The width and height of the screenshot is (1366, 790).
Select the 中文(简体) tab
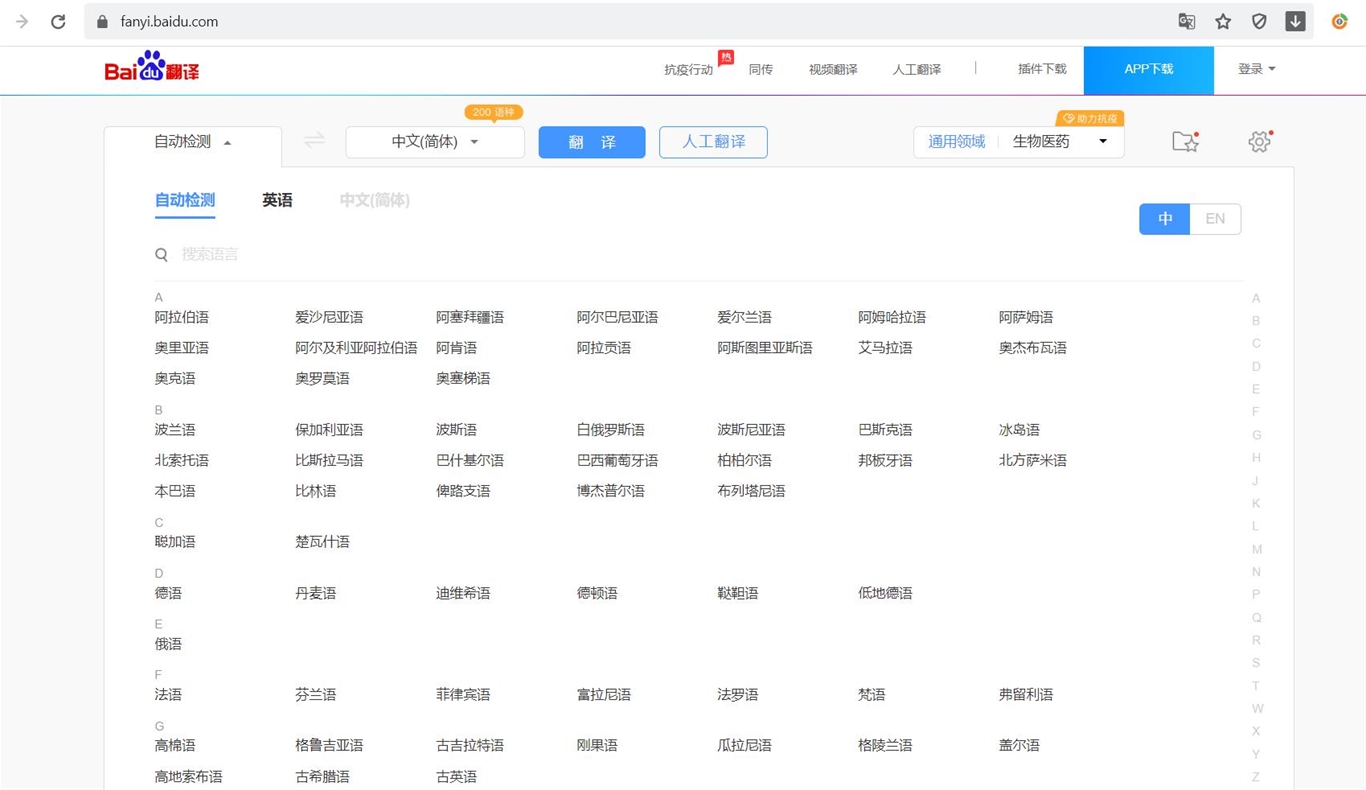[375, 200]
